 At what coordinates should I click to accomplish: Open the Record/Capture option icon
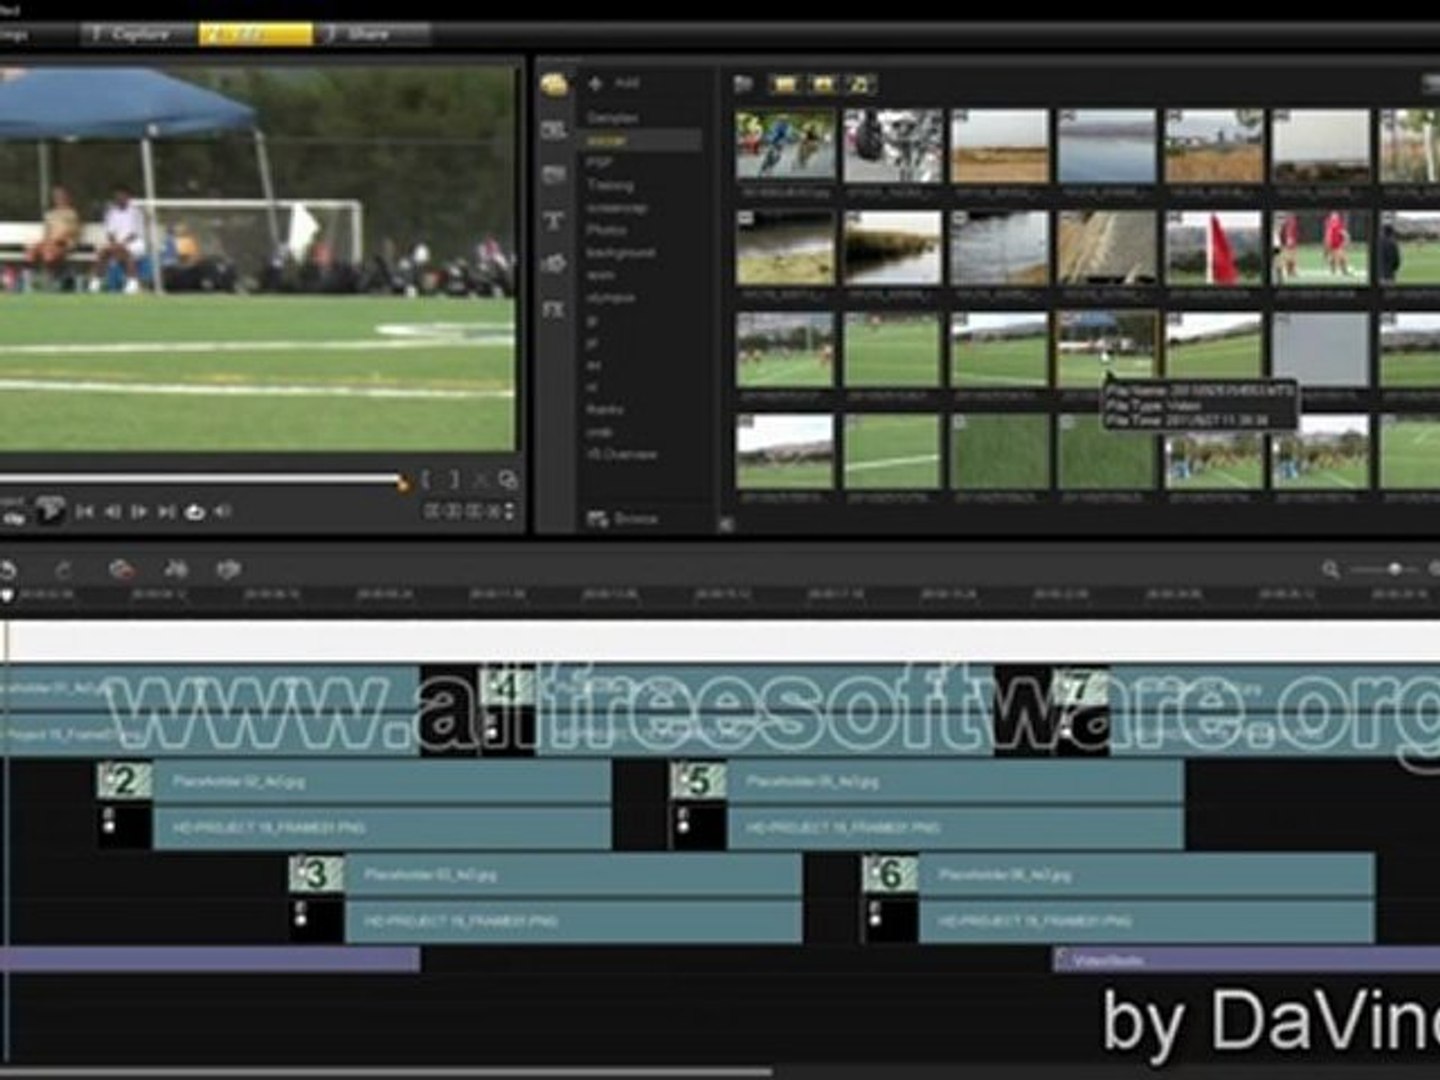pos(121,570)
